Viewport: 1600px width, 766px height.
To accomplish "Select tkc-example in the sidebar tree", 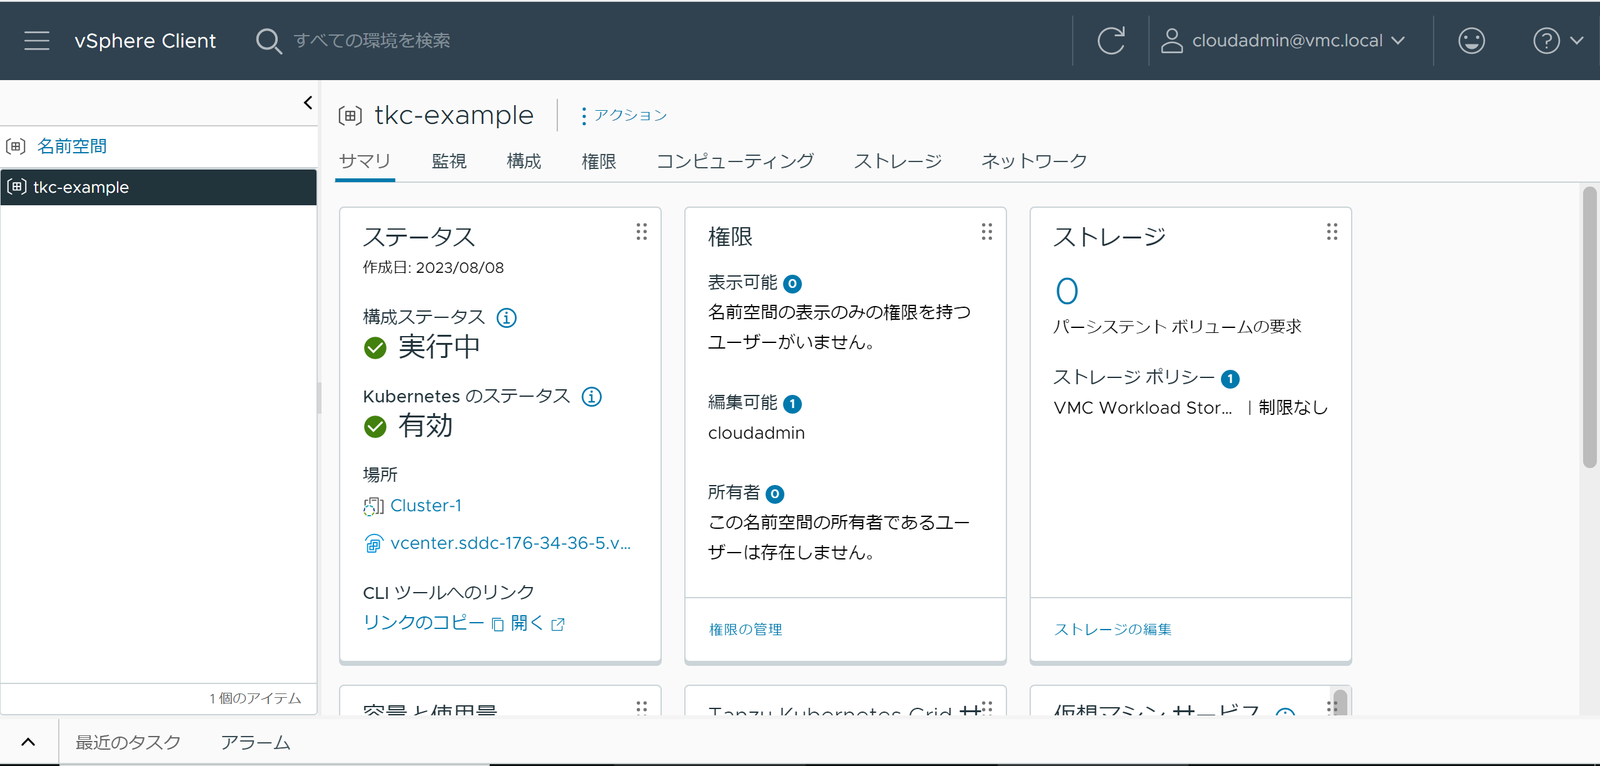I will point(159,188).
